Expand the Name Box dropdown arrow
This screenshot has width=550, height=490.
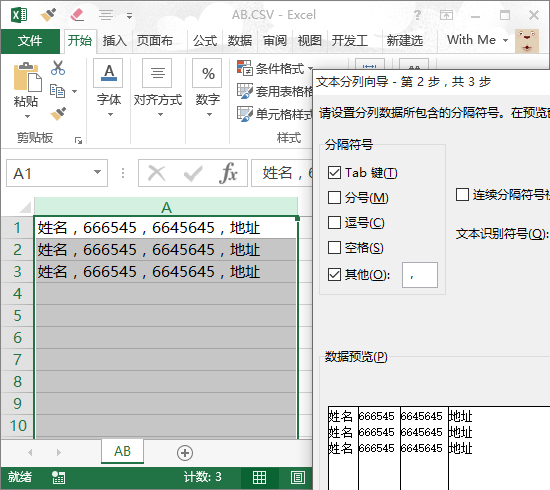pyautogui.click(x=97, y=173)
